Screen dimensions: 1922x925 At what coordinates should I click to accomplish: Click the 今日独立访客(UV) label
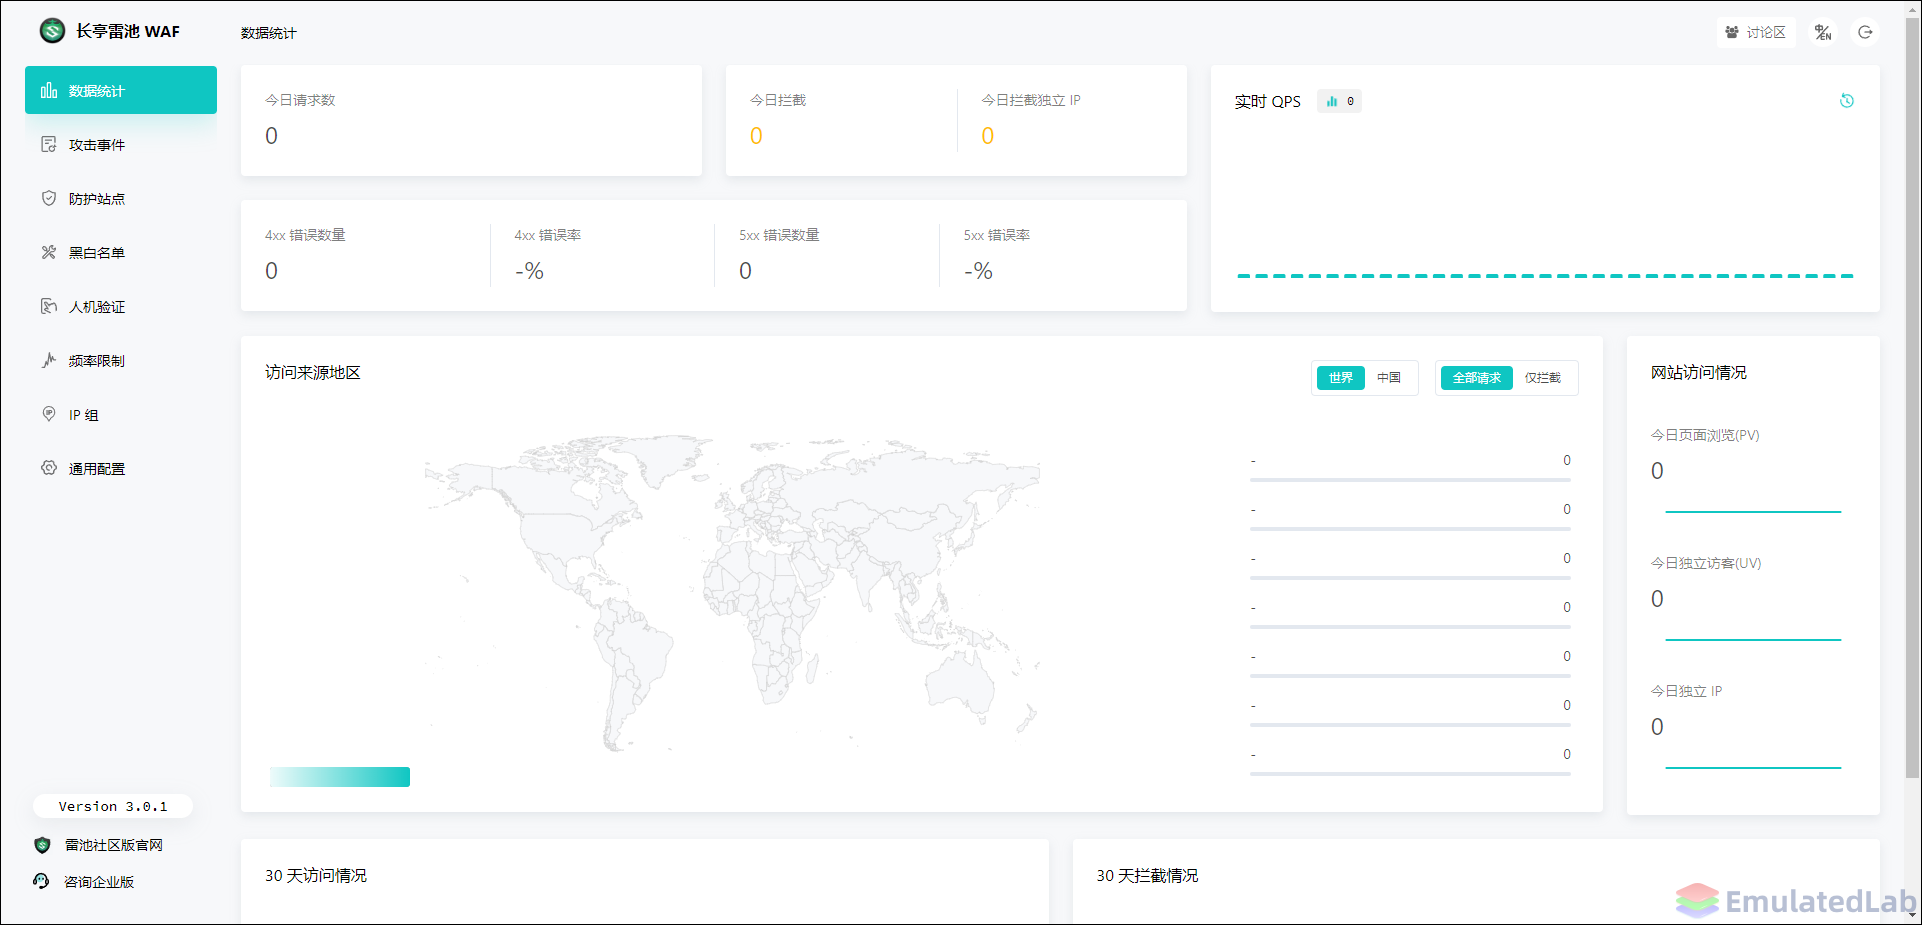1706,563
